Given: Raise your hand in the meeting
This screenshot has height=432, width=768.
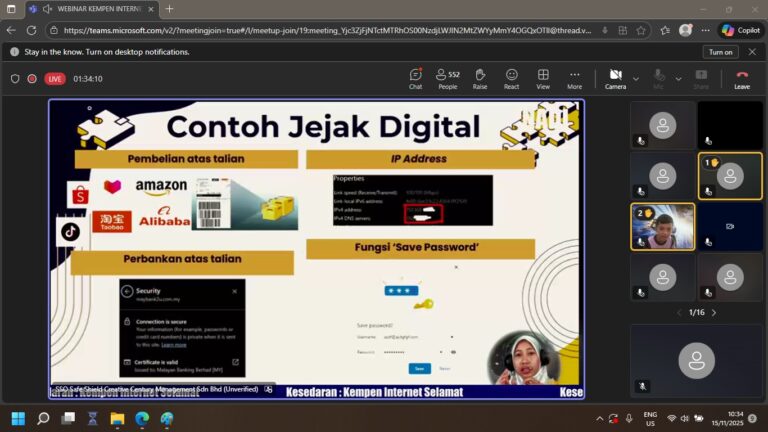Looking at the screenshot, I should [x=480, y=78].
